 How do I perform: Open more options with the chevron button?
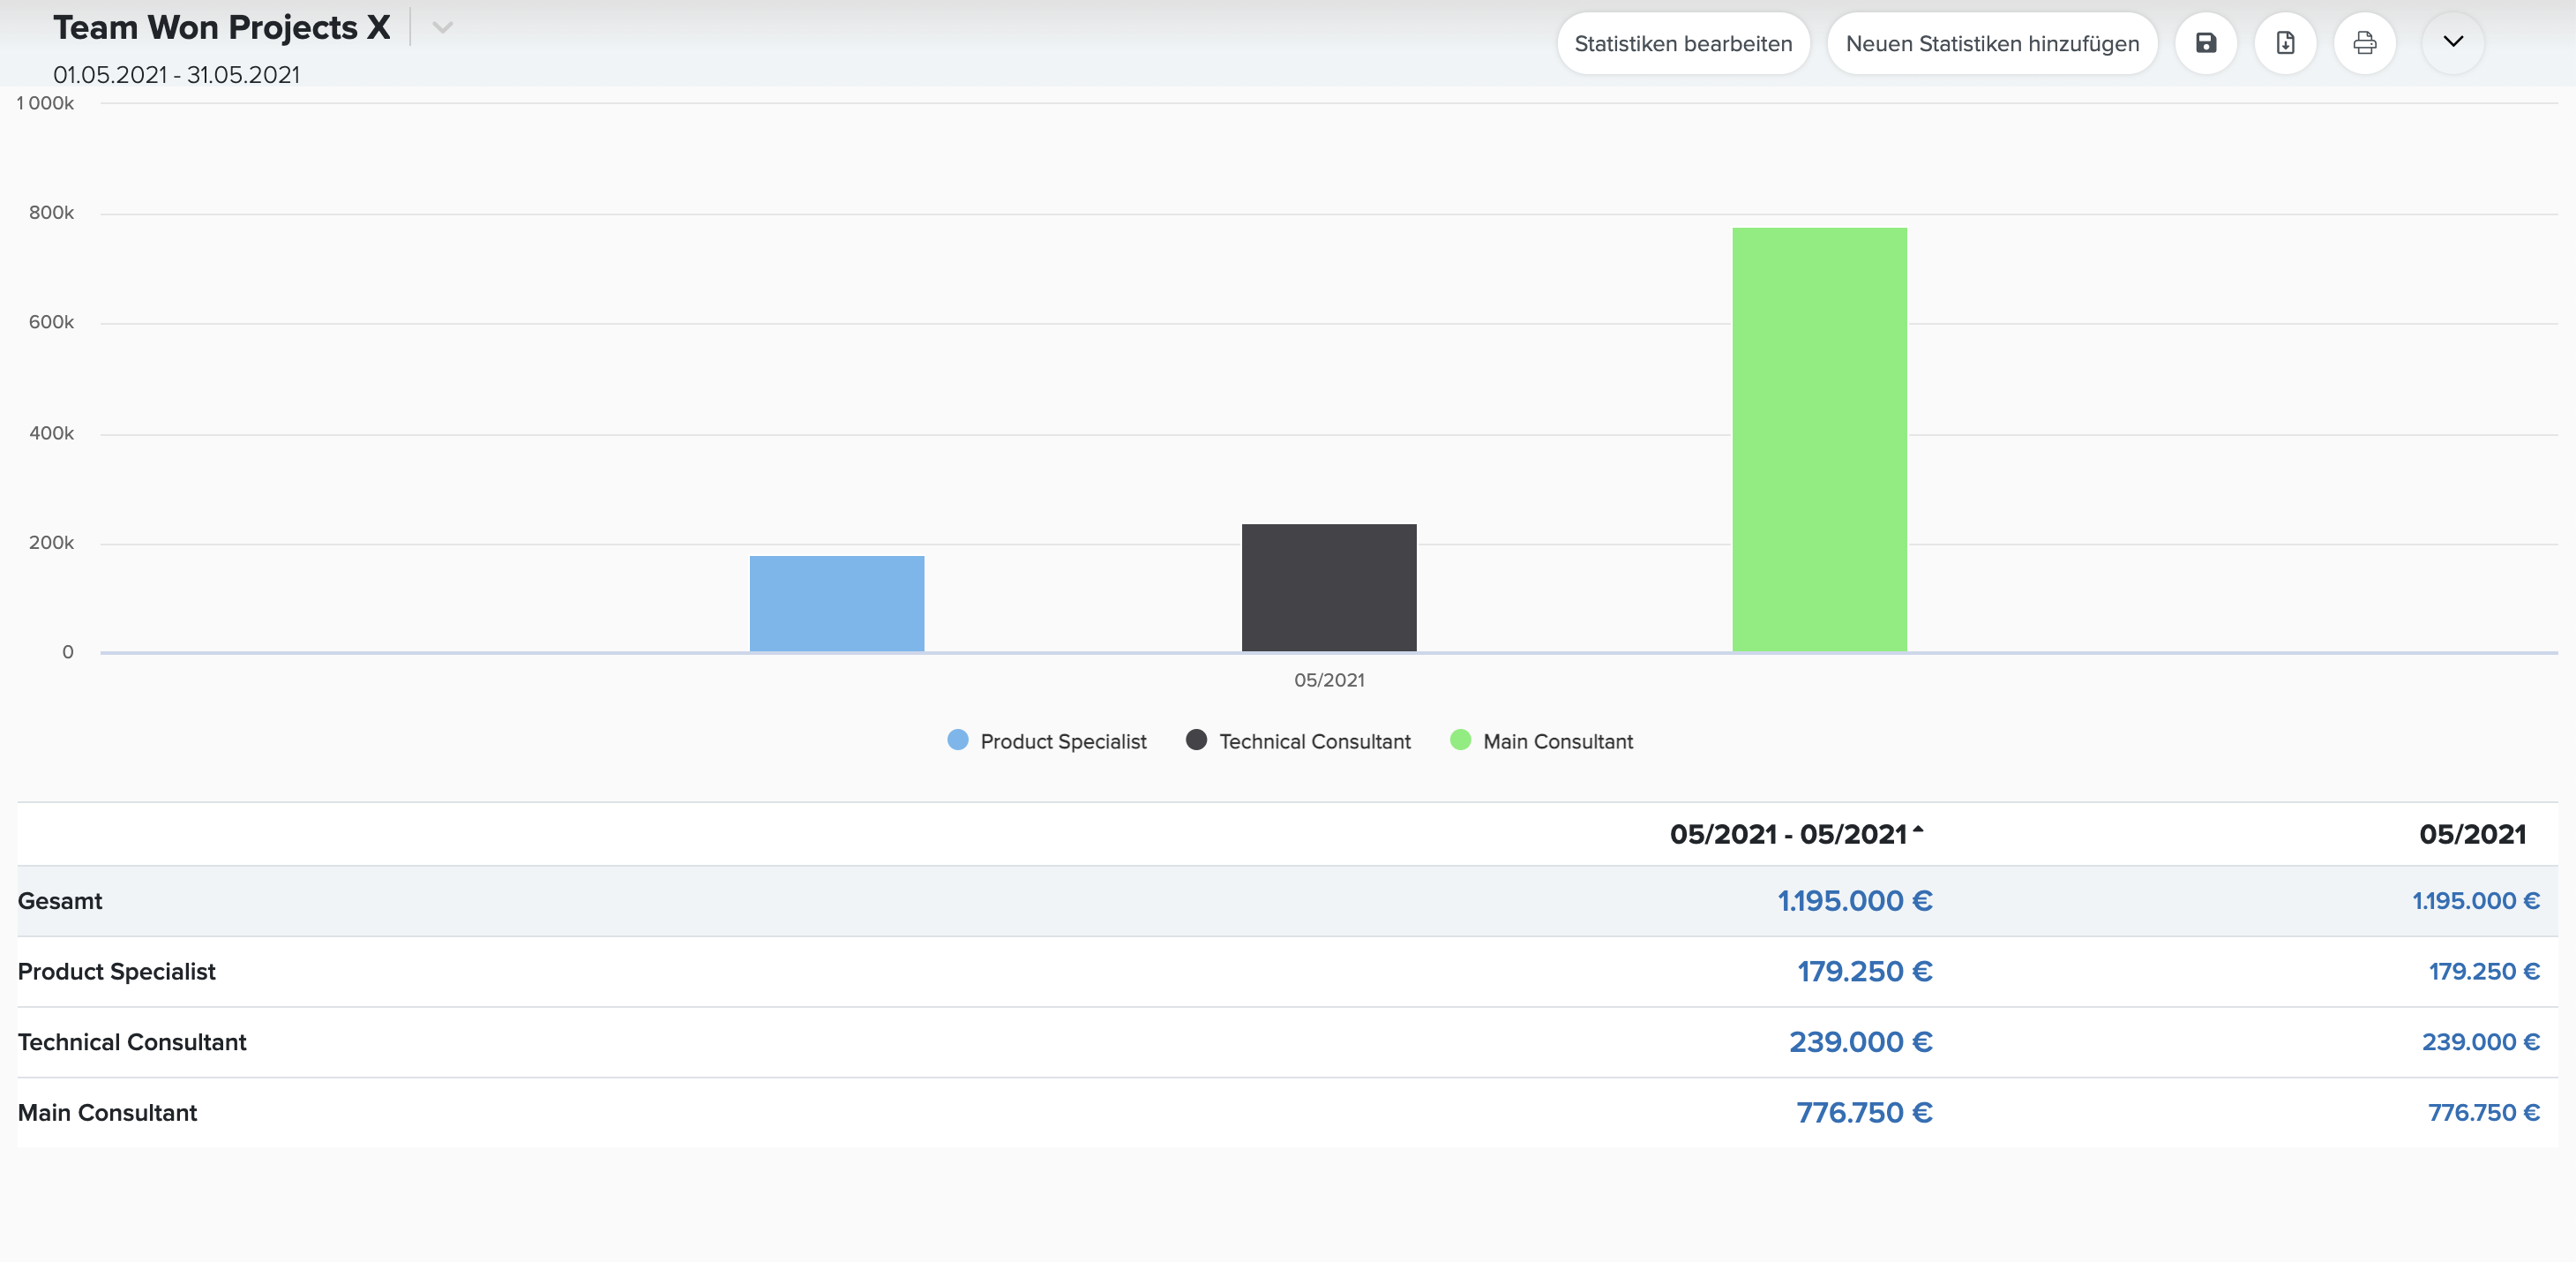pos(2453,43)
